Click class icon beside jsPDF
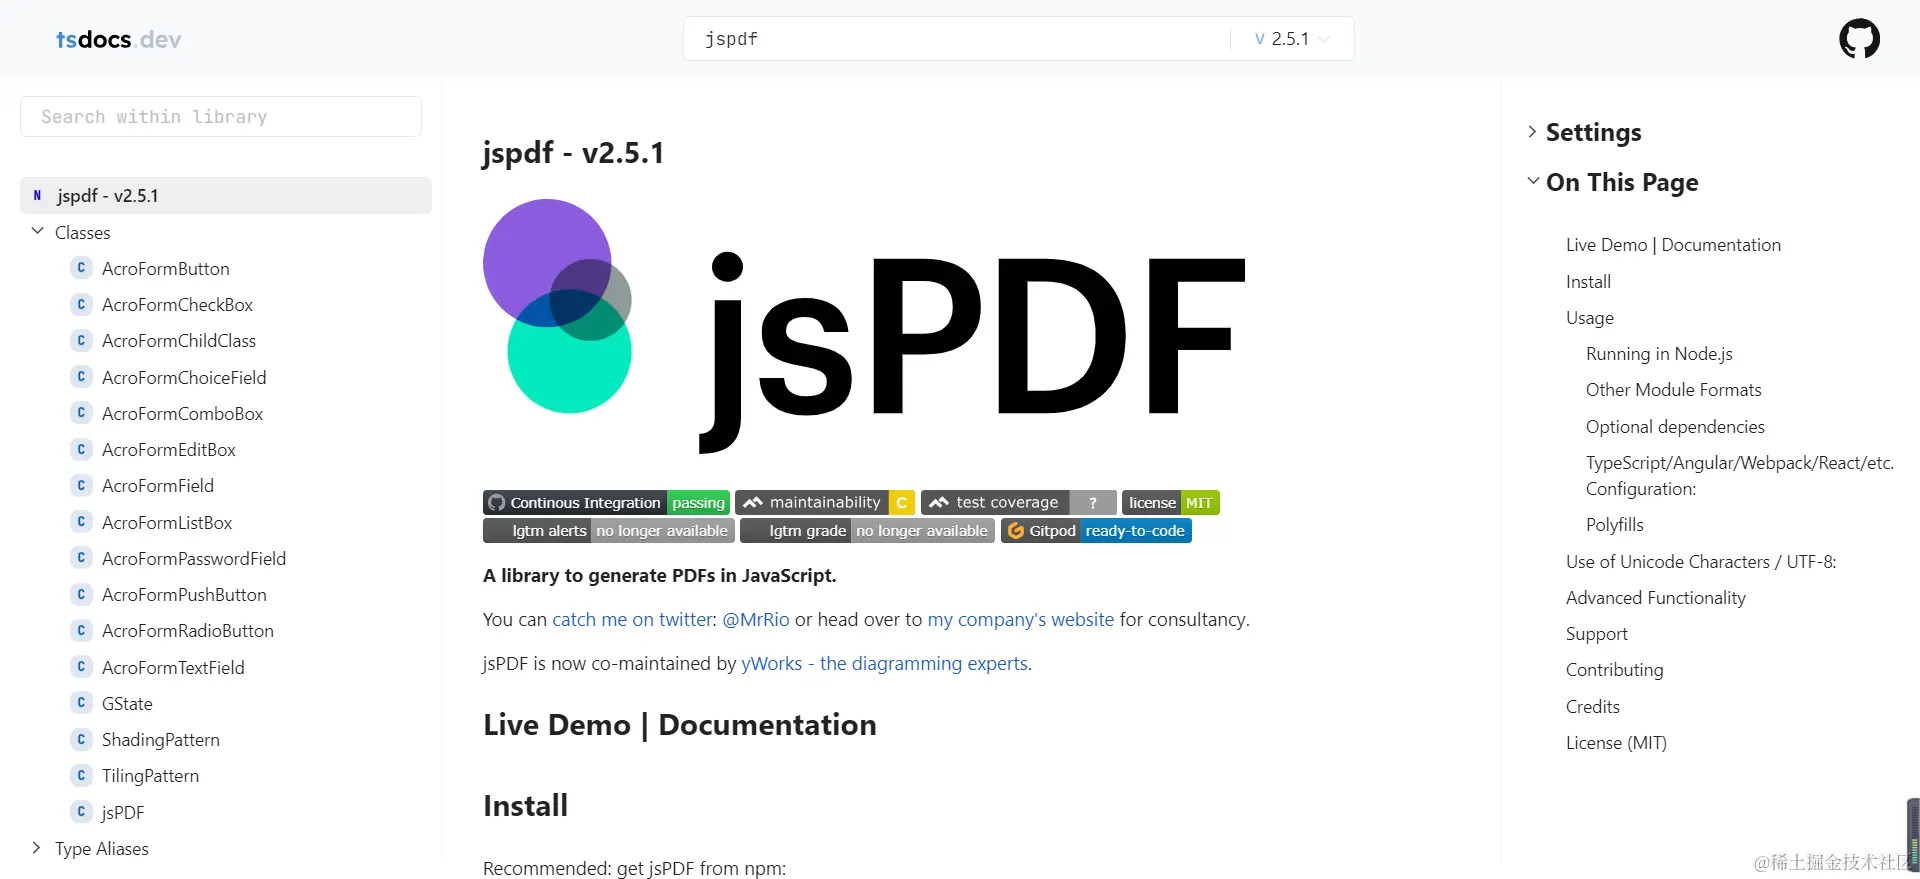This screenshot has height=879, width=1920. (82, 812)
